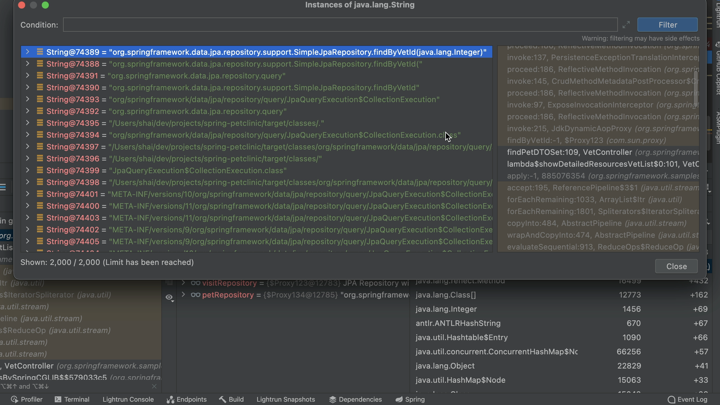
Task: Click the Dependencies tool window icon
Action: coord(333,399)
